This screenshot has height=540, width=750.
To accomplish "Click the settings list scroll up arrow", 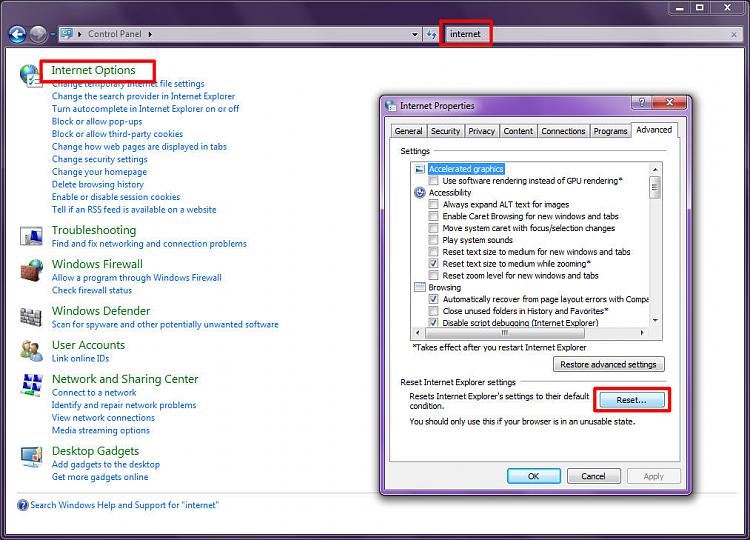I will (x=655, y=169).
